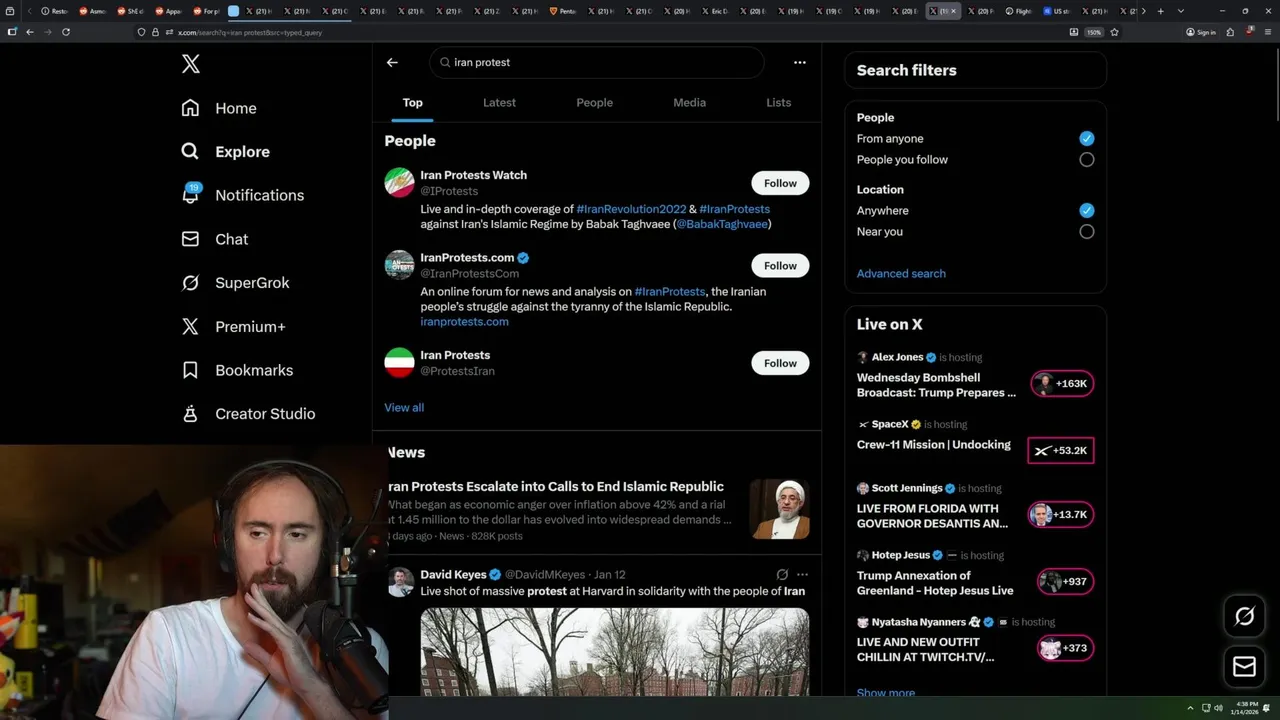Switch to the Latest tab

coord(499,103)
